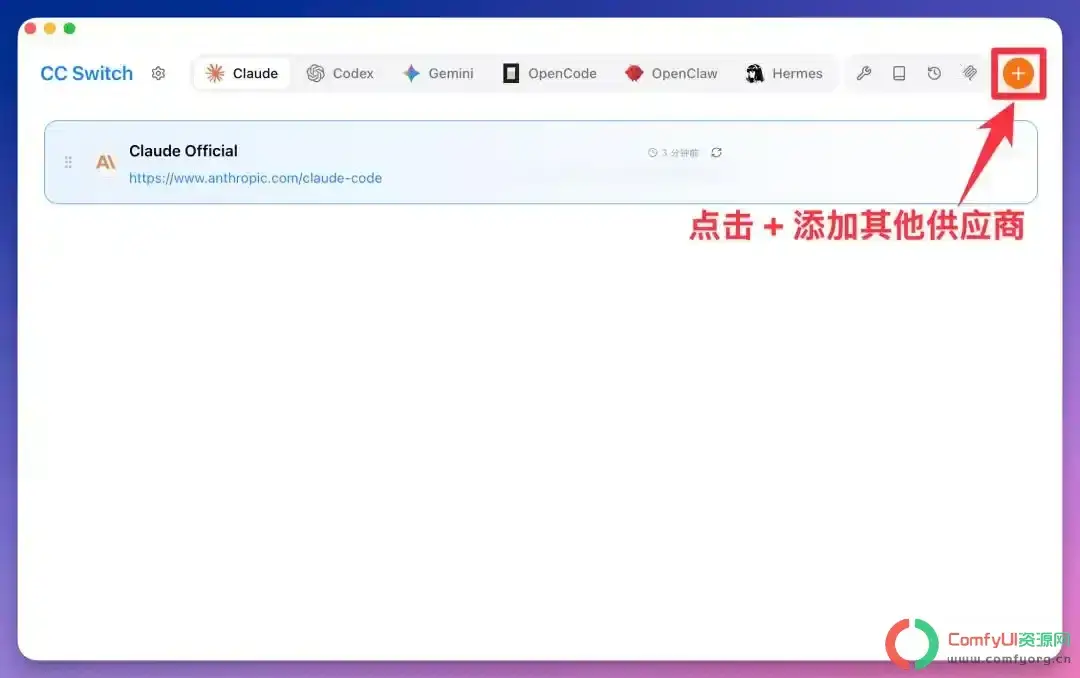Image resolution: width=1080 pixels, height=678 pixels.
Task: Select the Claude Official provider name
Action: [x=183, y=151]
